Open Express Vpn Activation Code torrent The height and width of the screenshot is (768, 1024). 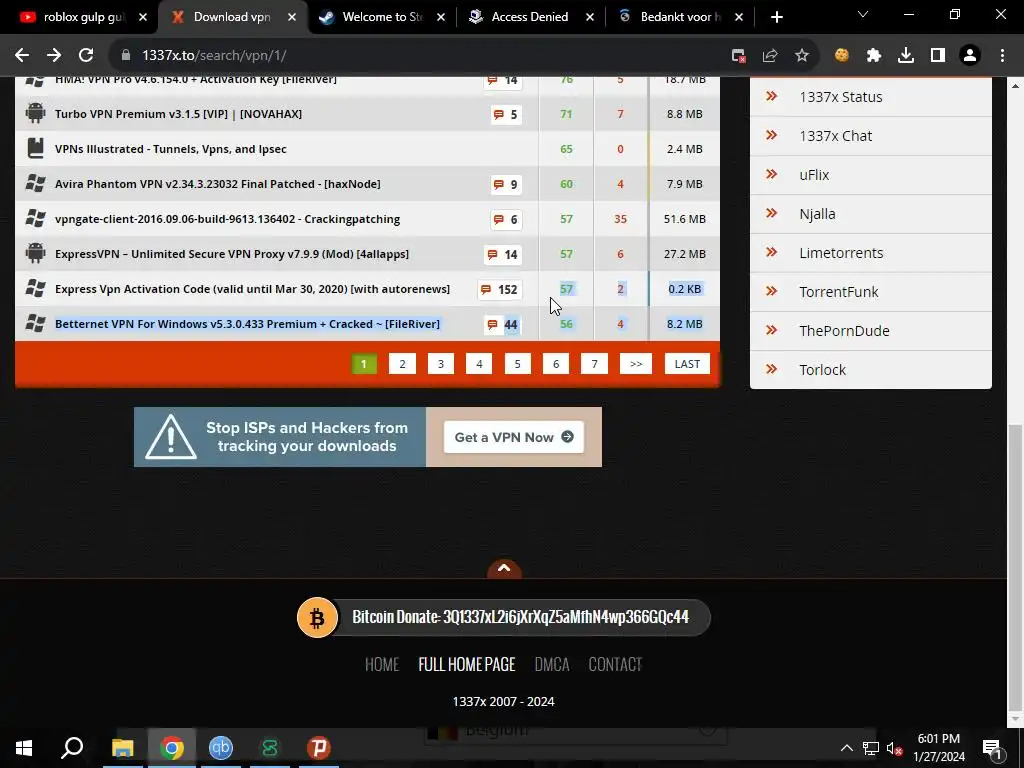point(252,289)
